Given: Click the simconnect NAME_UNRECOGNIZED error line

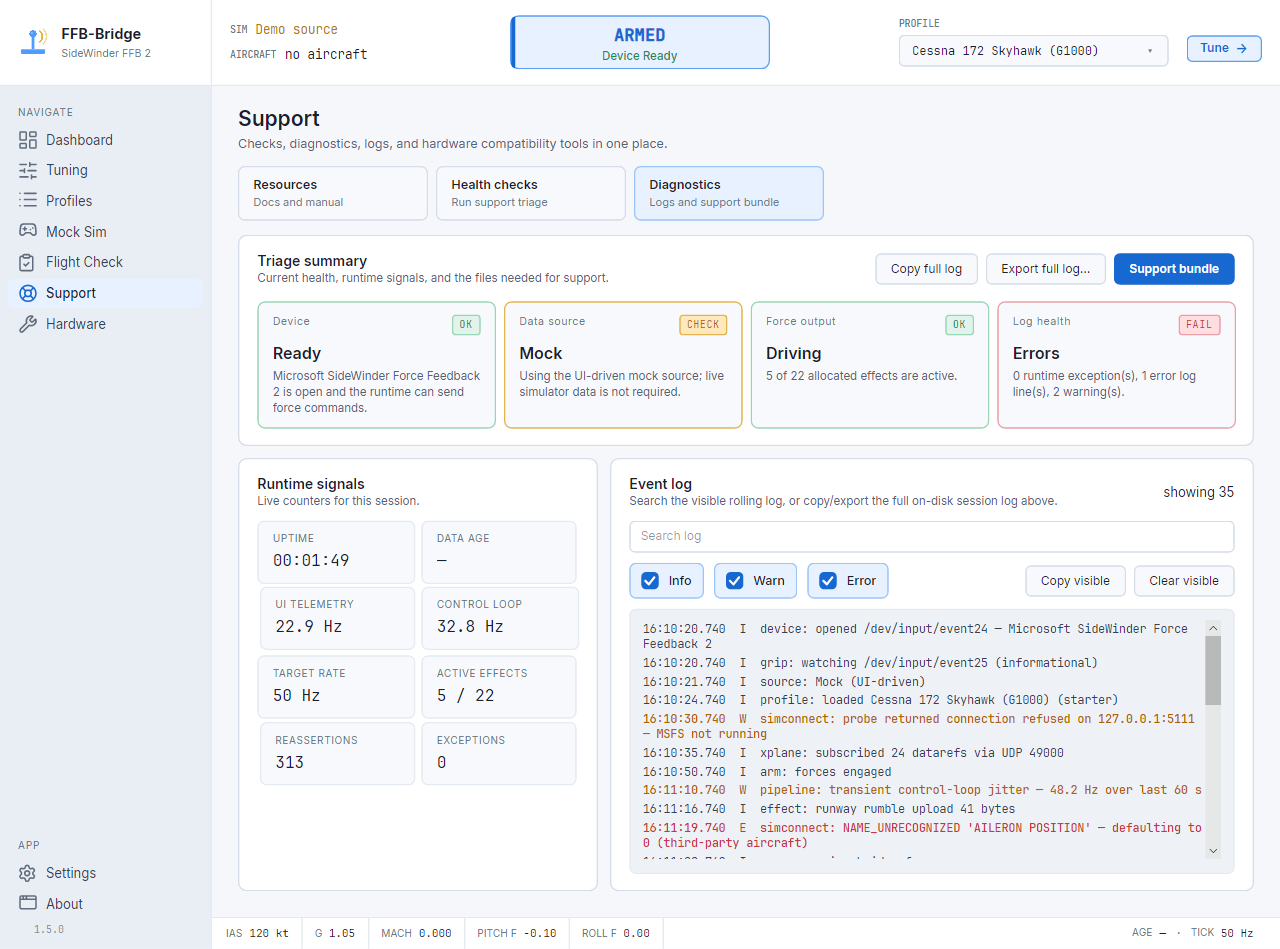Looking at the screenshot, I should pos(923,835).
